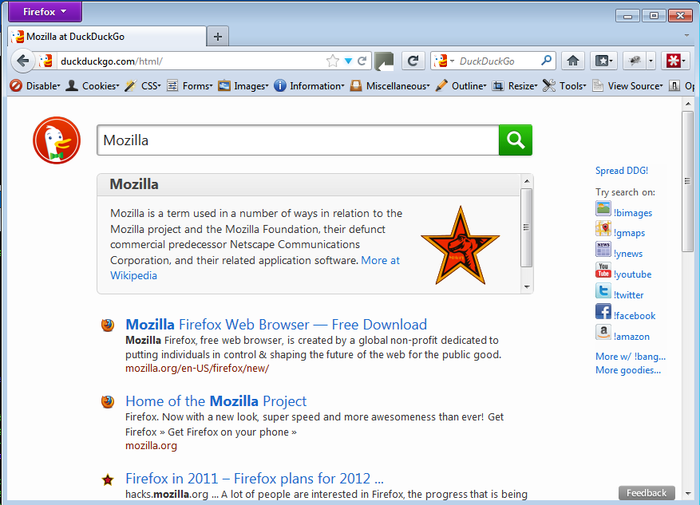
Task: Bookmark page with the star icon
Action: (332, 61)
